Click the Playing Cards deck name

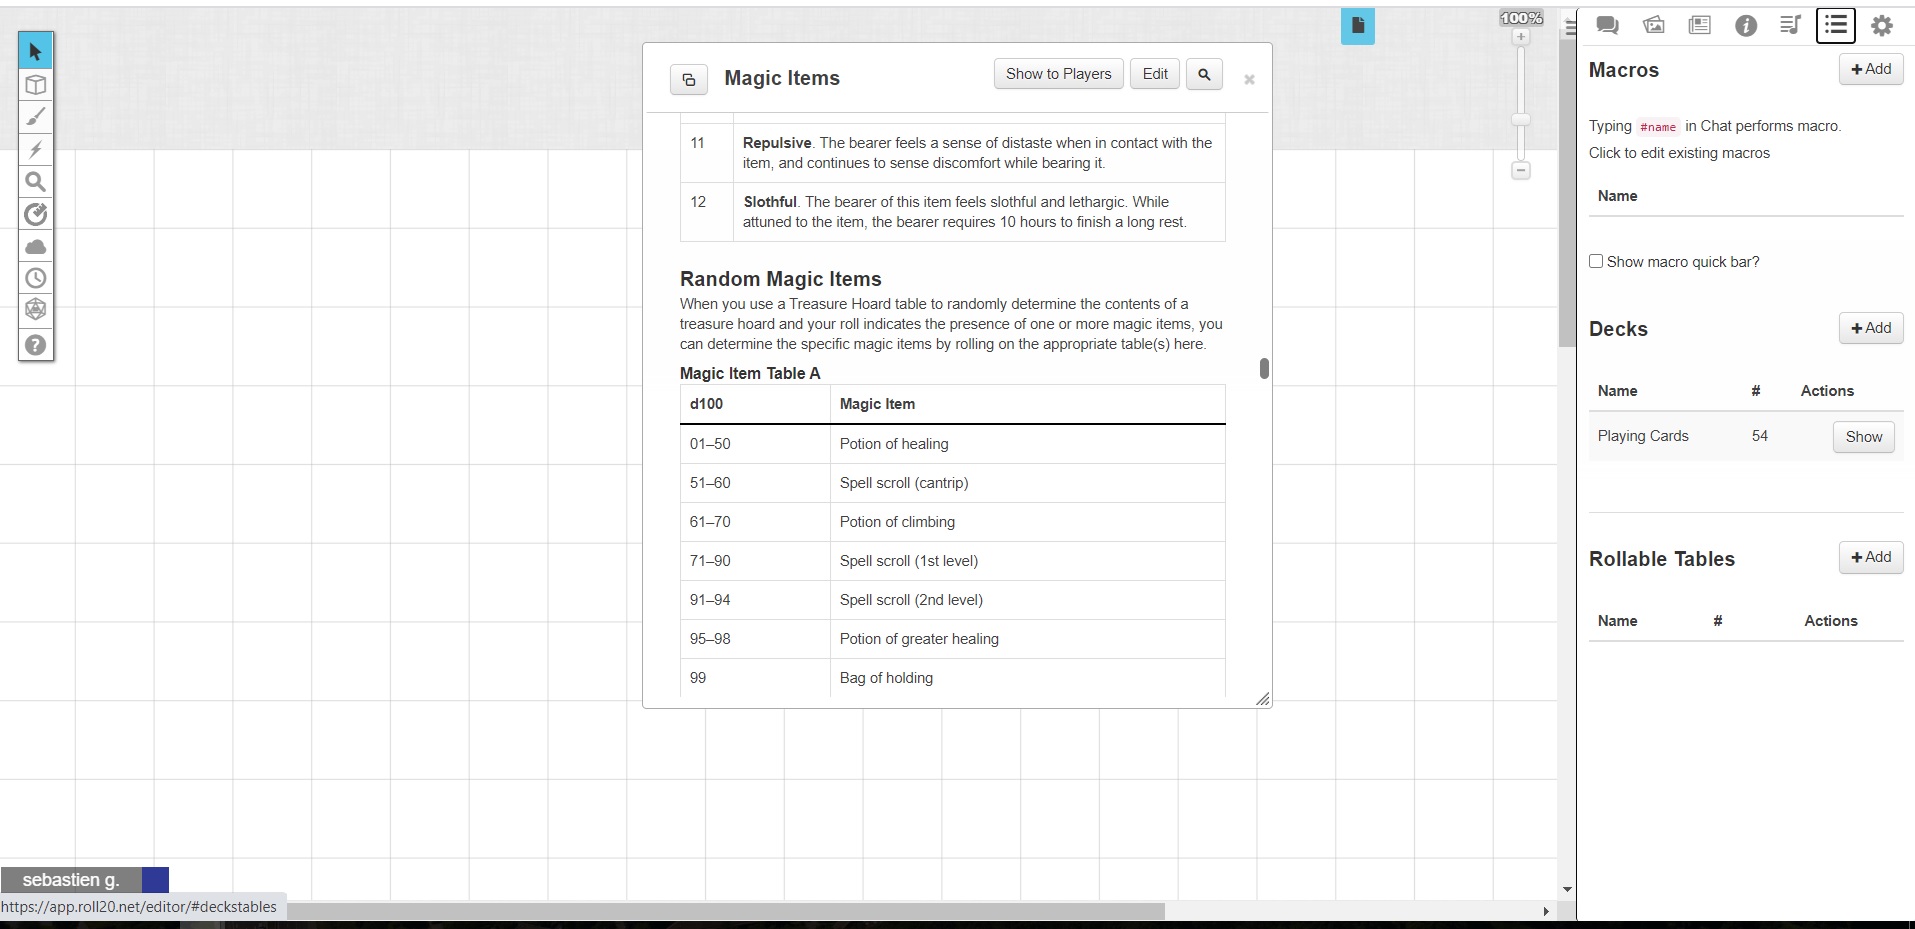pos(1643,436)
